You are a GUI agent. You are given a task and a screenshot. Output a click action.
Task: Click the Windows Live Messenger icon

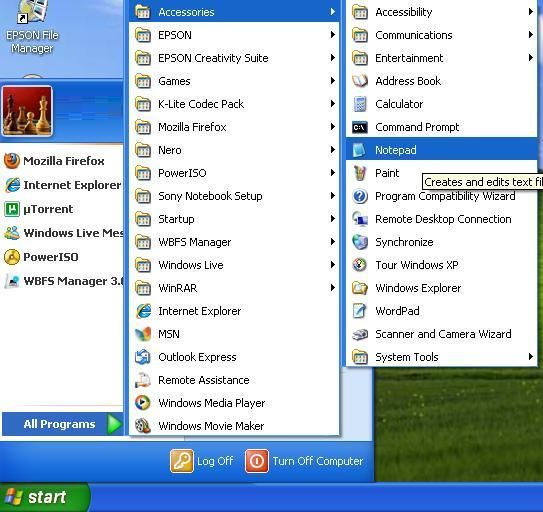pyautogui.click(x=12, y=233)
